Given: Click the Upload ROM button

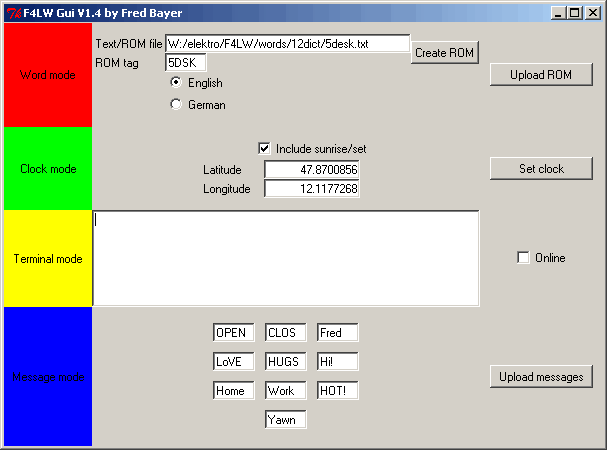Looking at the screenshot, I should pos(541,75).
